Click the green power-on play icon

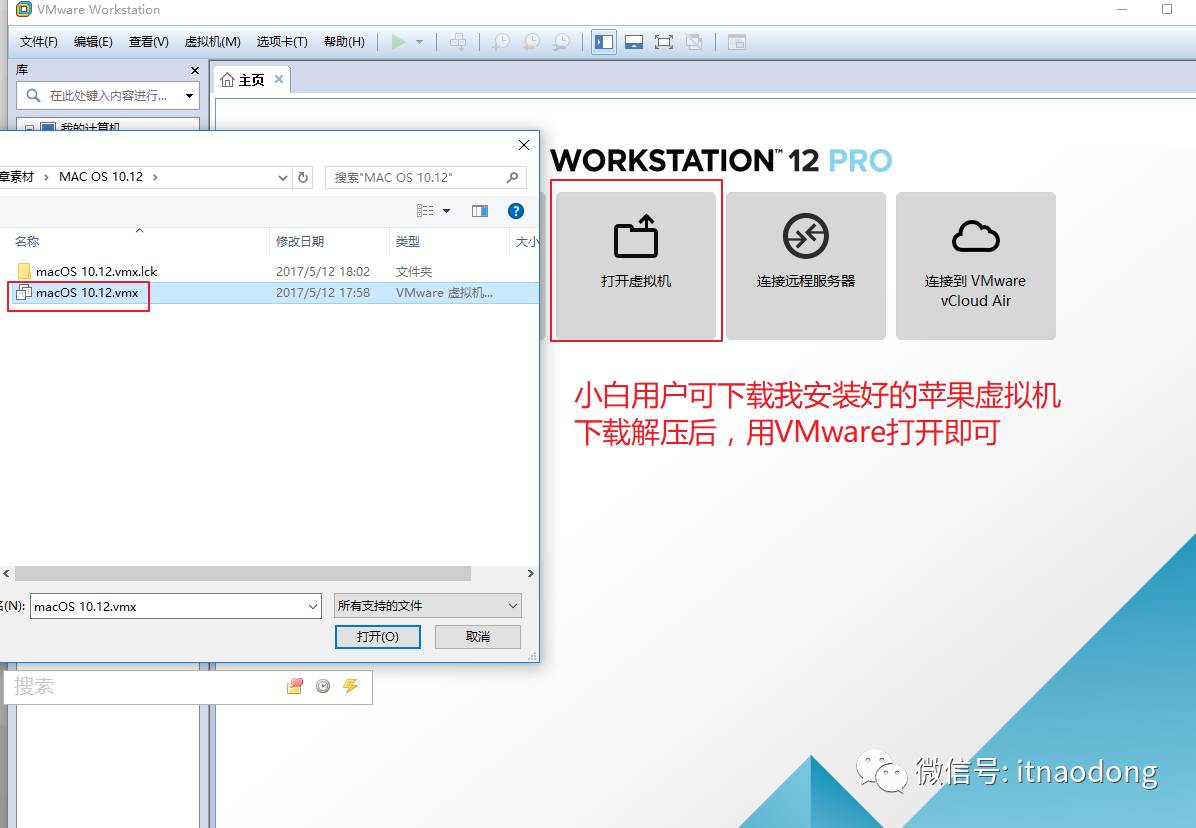coord(398,42)
